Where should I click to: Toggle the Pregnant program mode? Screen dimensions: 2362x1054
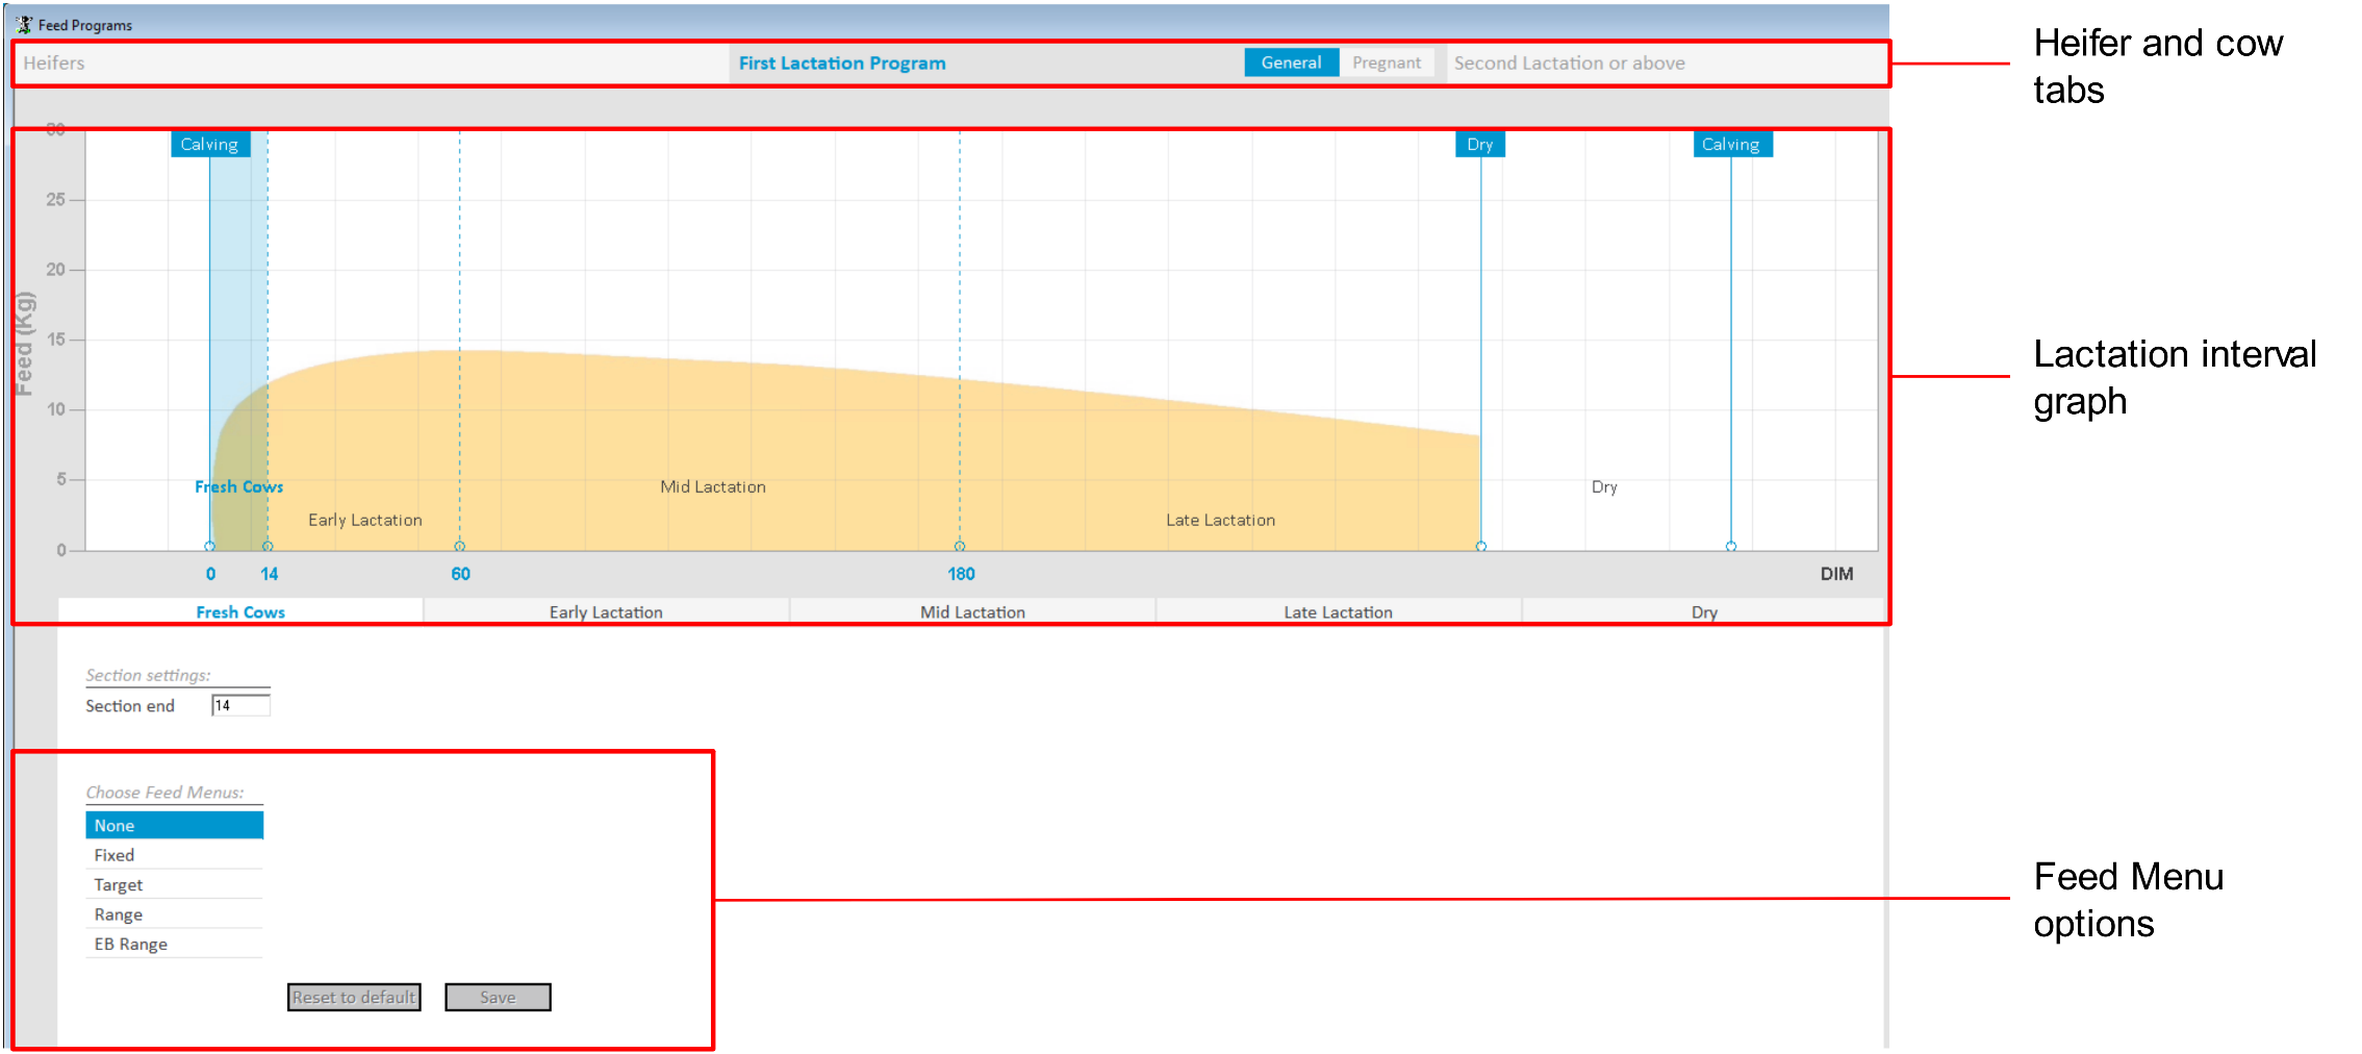coord(1386,63)
